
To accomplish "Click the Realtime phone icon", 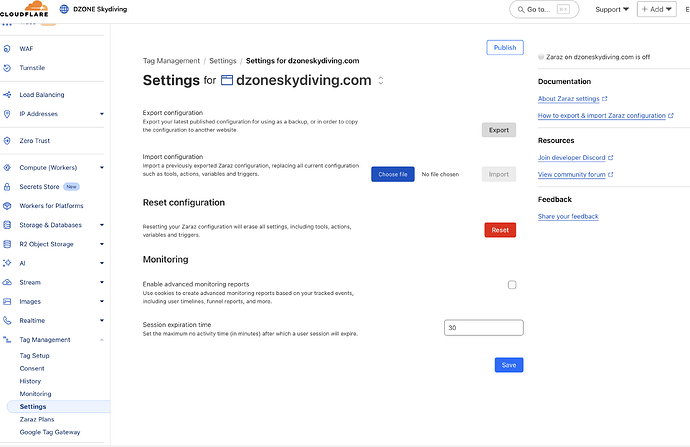I will pyautogui.click(x=7, y=321).
